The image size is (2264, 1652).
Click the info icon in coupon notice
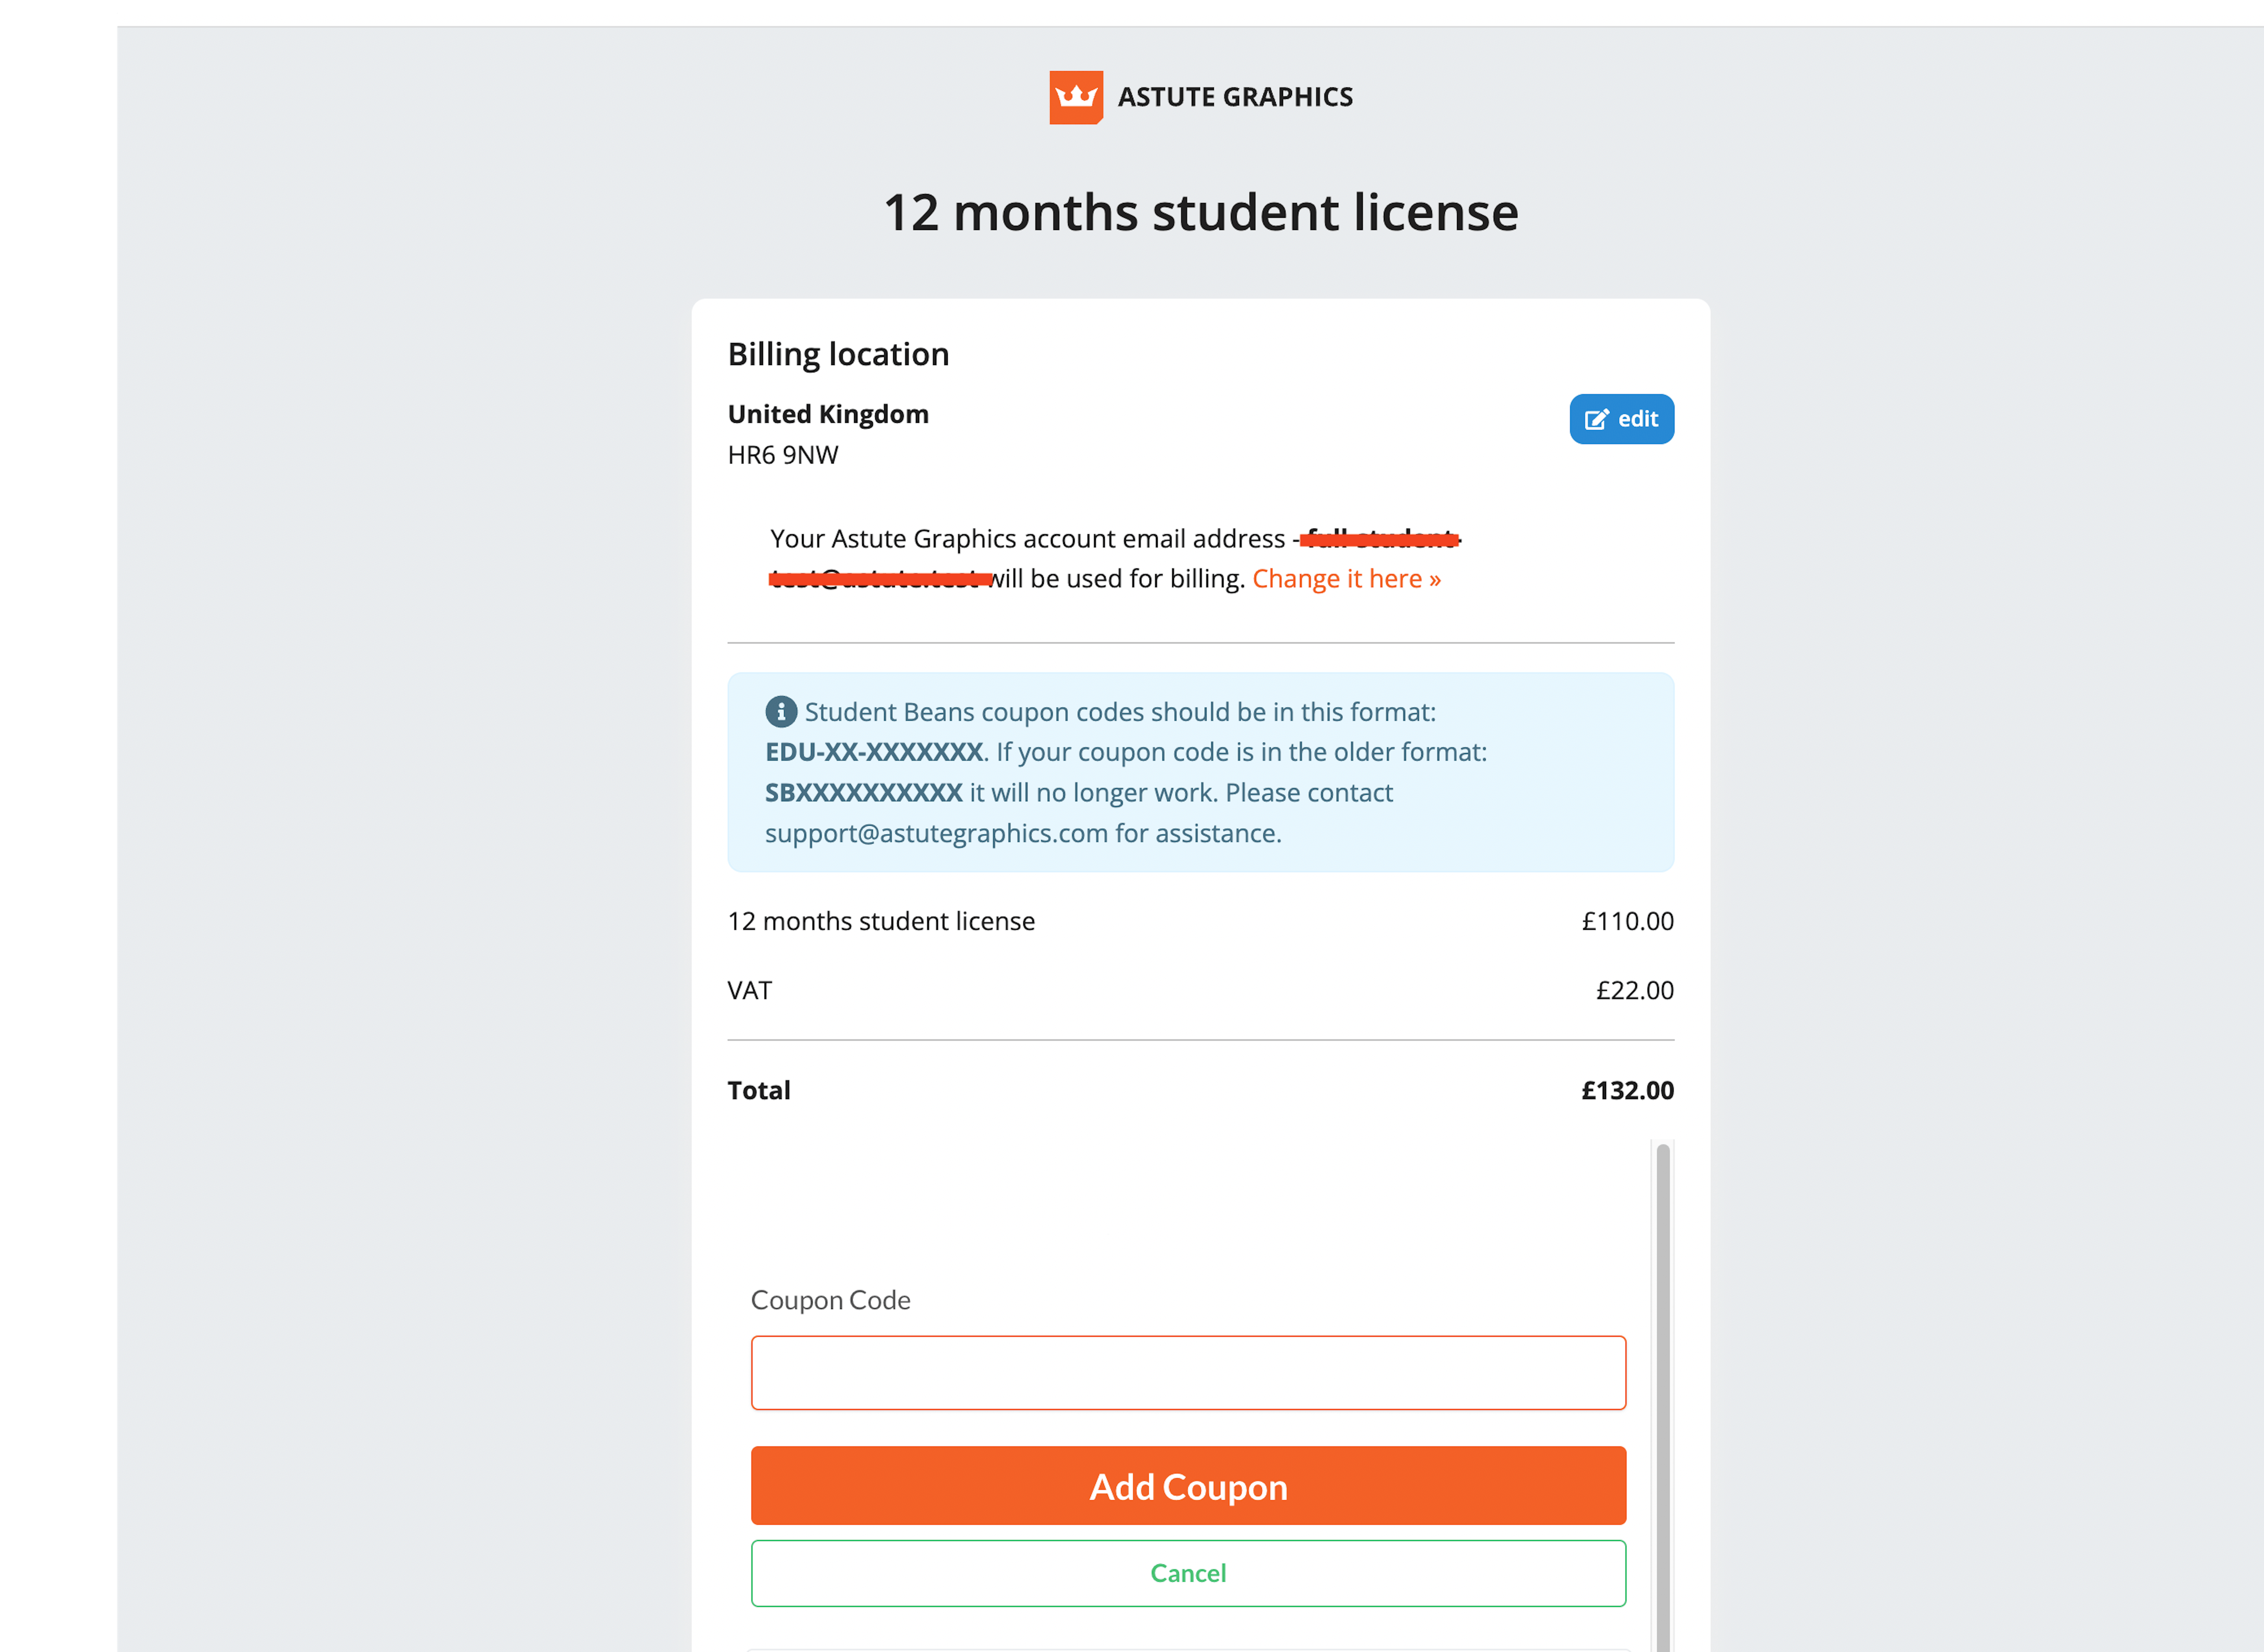(x=781, y=712)
